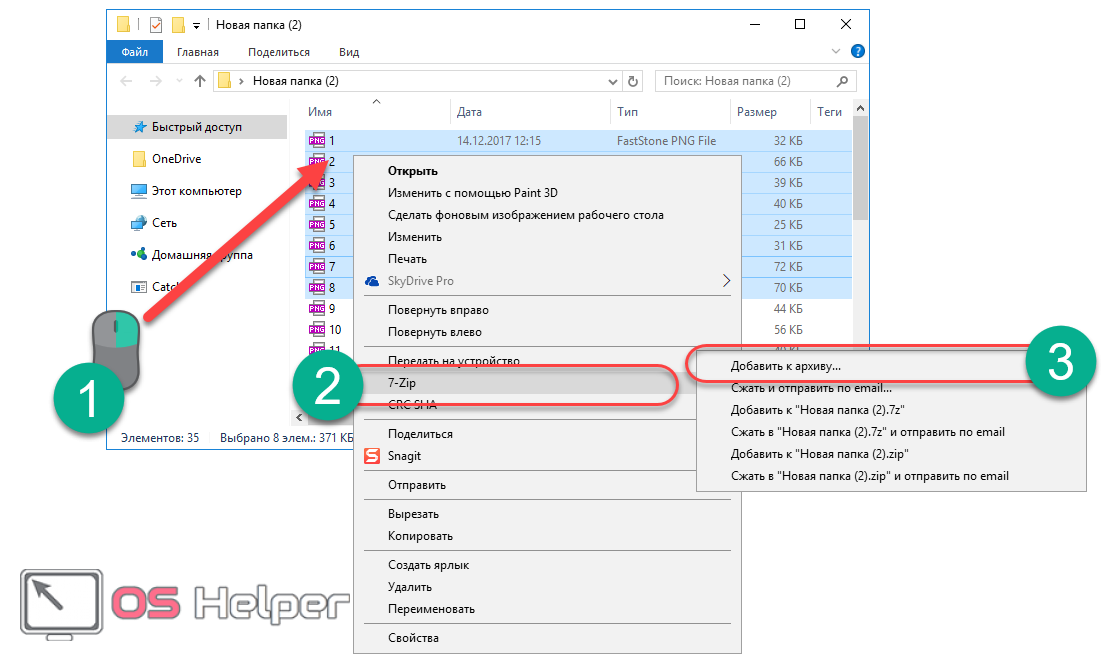The image size is (1101, 662).
Task: Click the new folder icon in title bar
Action: tap(178, 25)
